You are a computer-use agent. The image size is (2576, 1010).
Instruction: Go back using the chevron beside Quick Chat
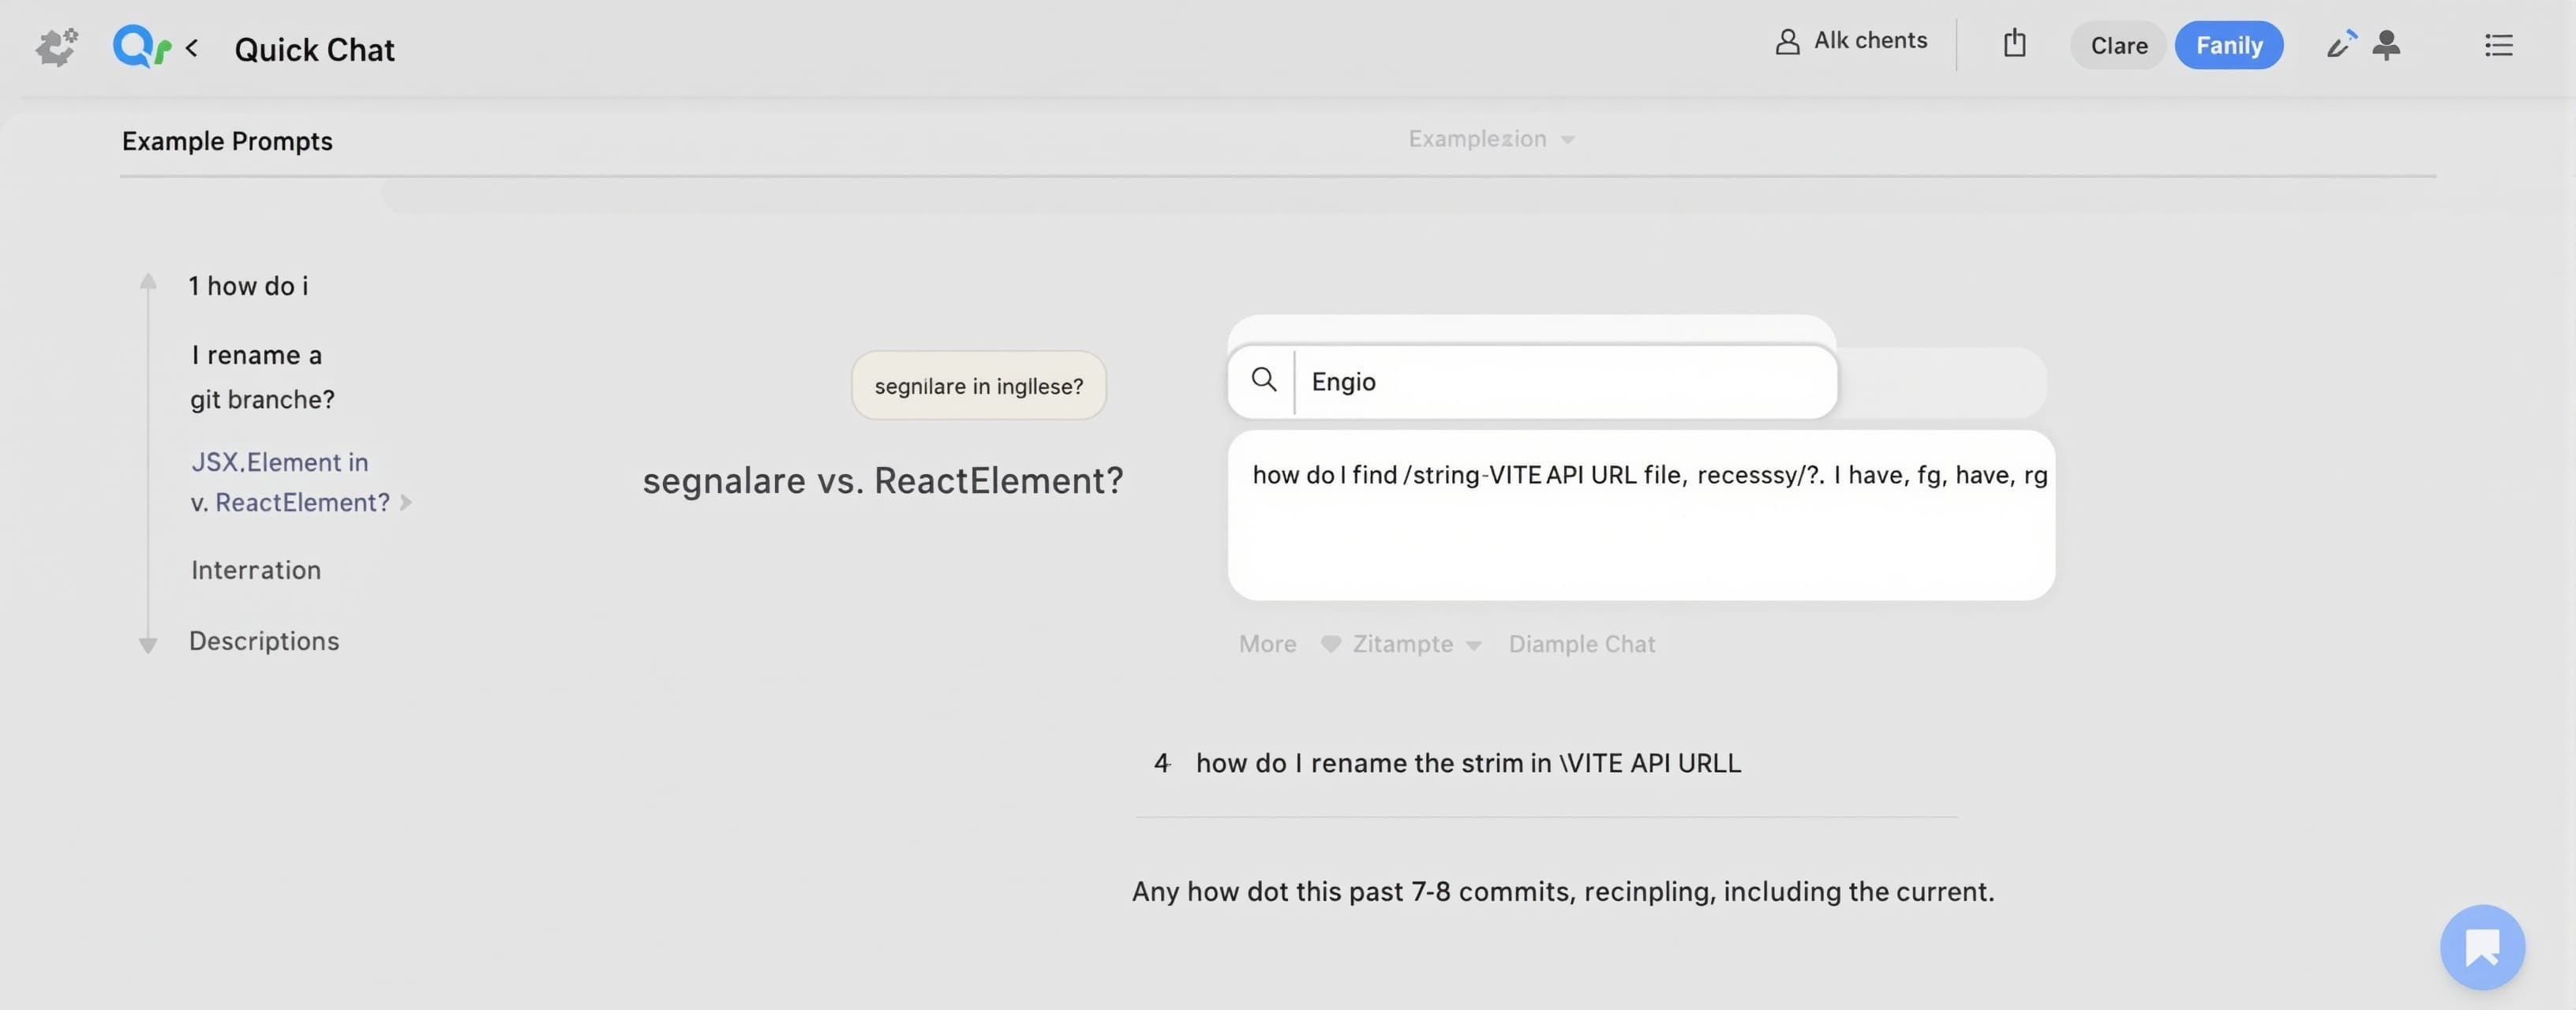[192, 47]
